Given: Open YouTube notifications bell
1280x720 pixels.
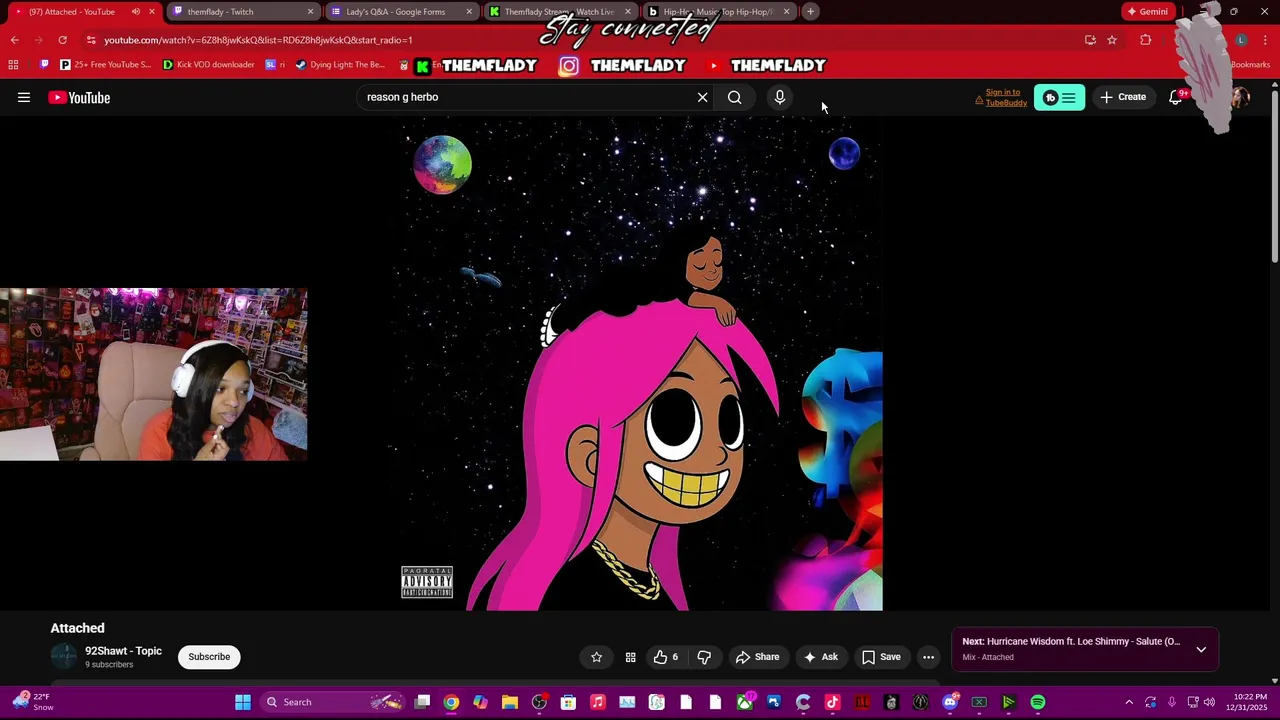Looking at the screenshot, I should click(1176, 97).
